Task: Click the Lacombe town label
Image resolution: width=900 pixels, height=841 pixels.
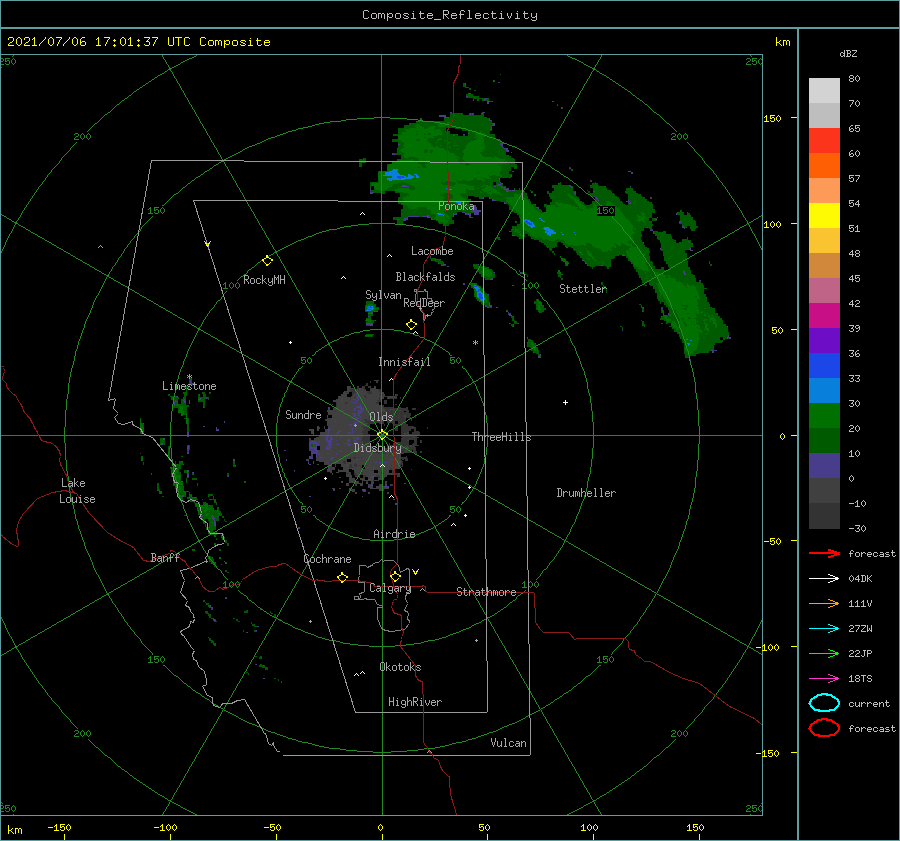Action: click(432, 251)
